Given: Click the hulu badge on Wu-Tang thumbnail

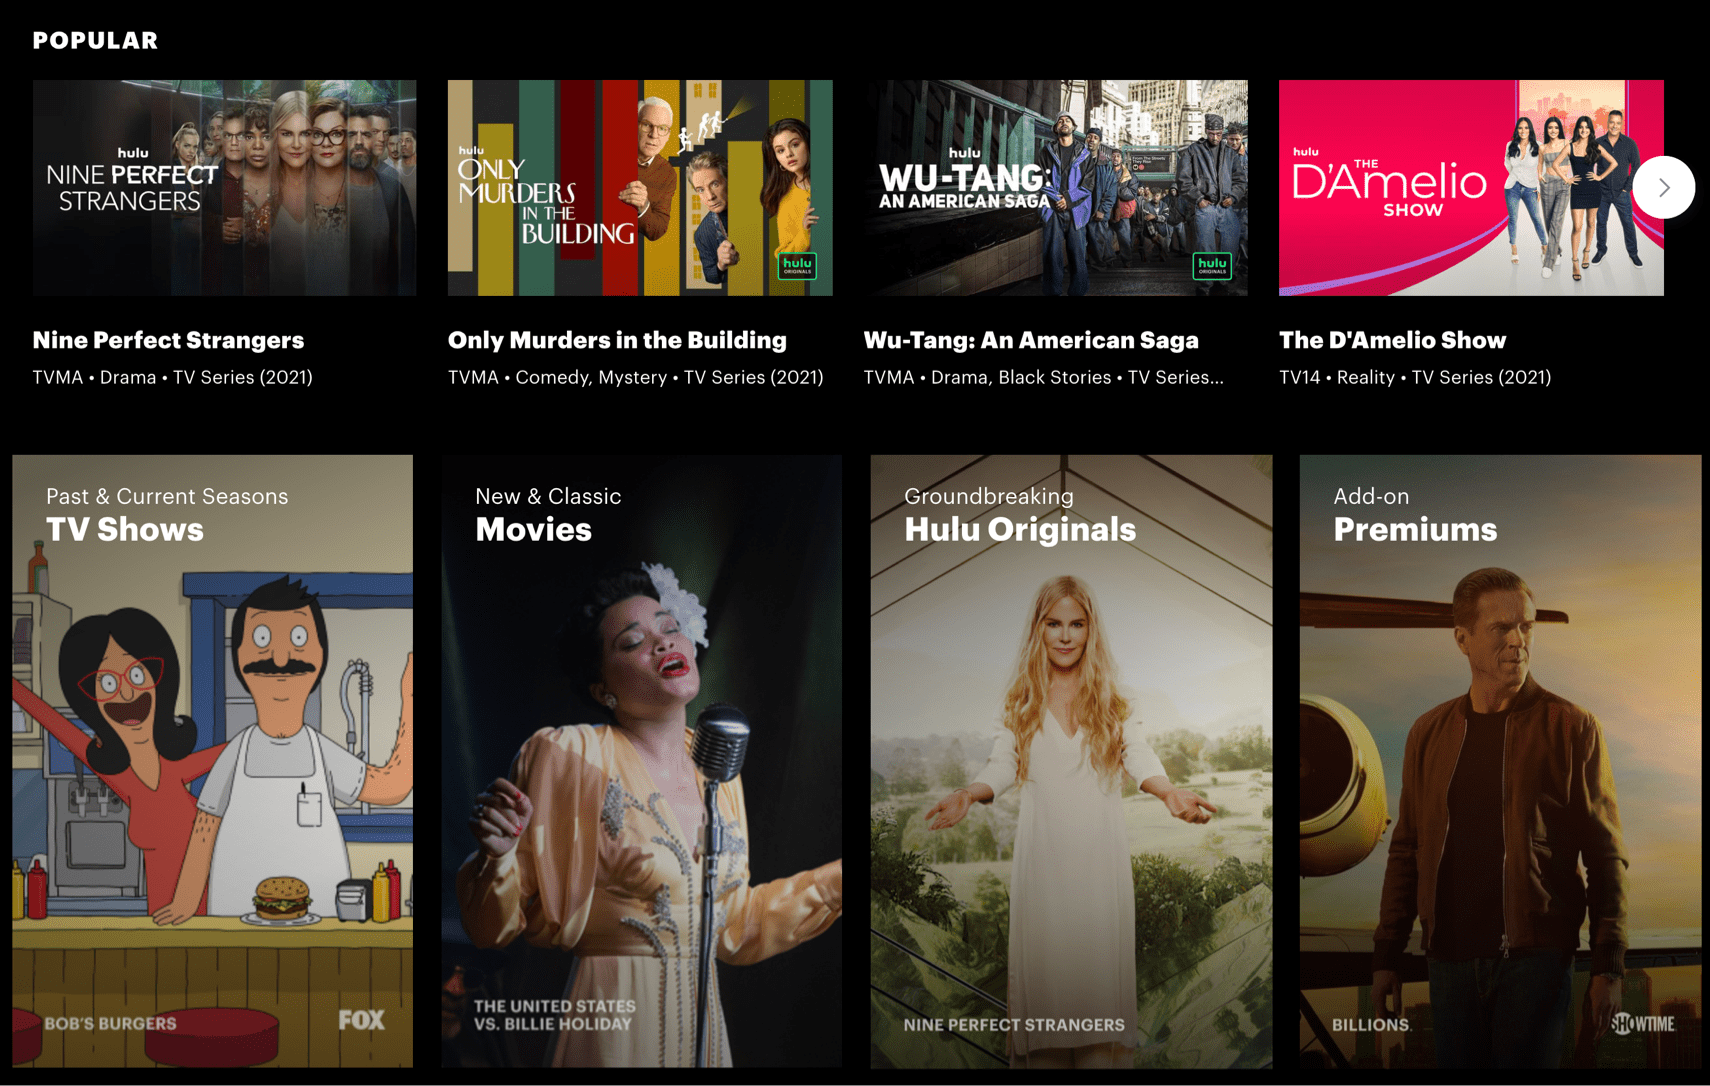Looking at the screenshot, I should [x=1213, y=266].
